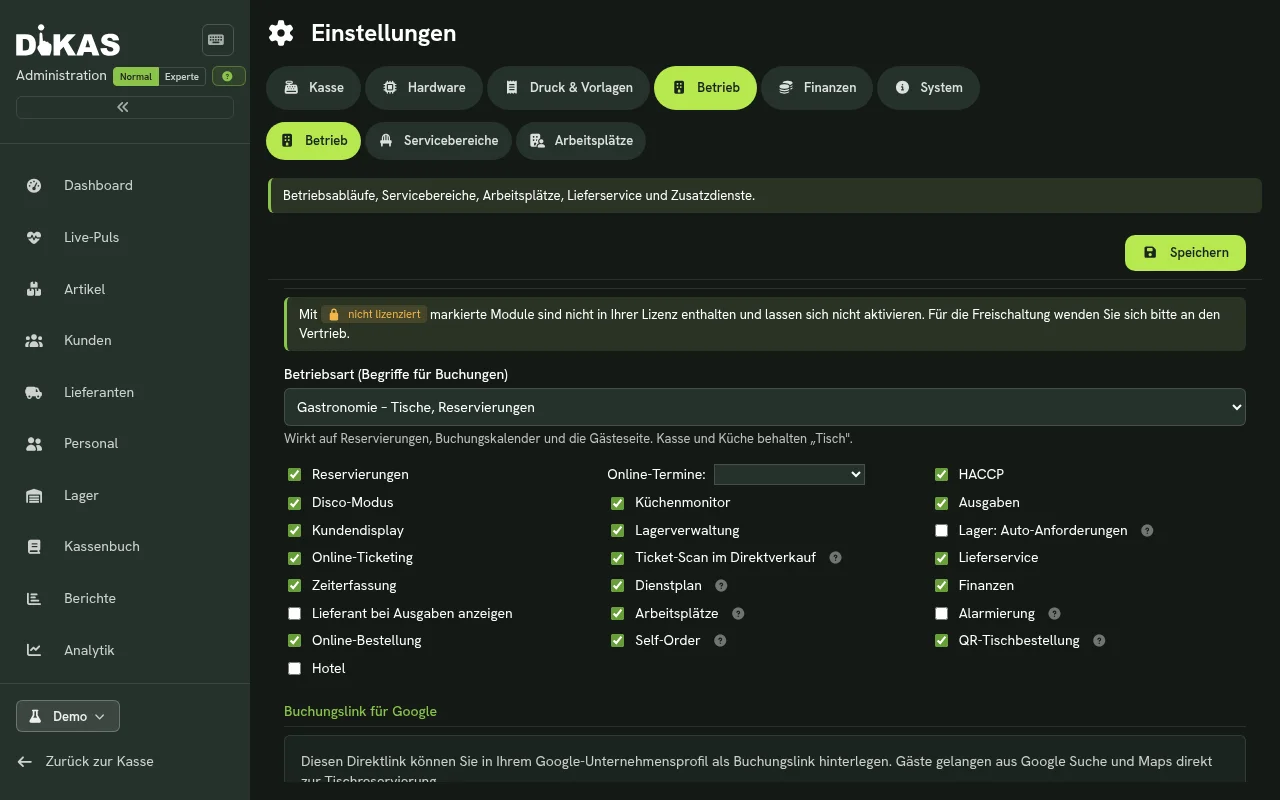This screenshot has width=1280, height=800.
Task: Switch administration mode to Experte
Action: pos(182,77)
